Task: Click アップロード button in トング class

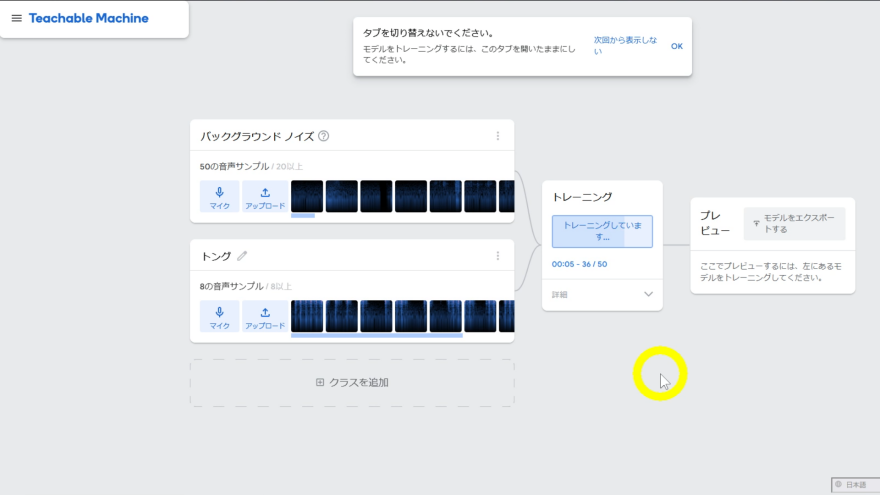Action: pos(265,317)
